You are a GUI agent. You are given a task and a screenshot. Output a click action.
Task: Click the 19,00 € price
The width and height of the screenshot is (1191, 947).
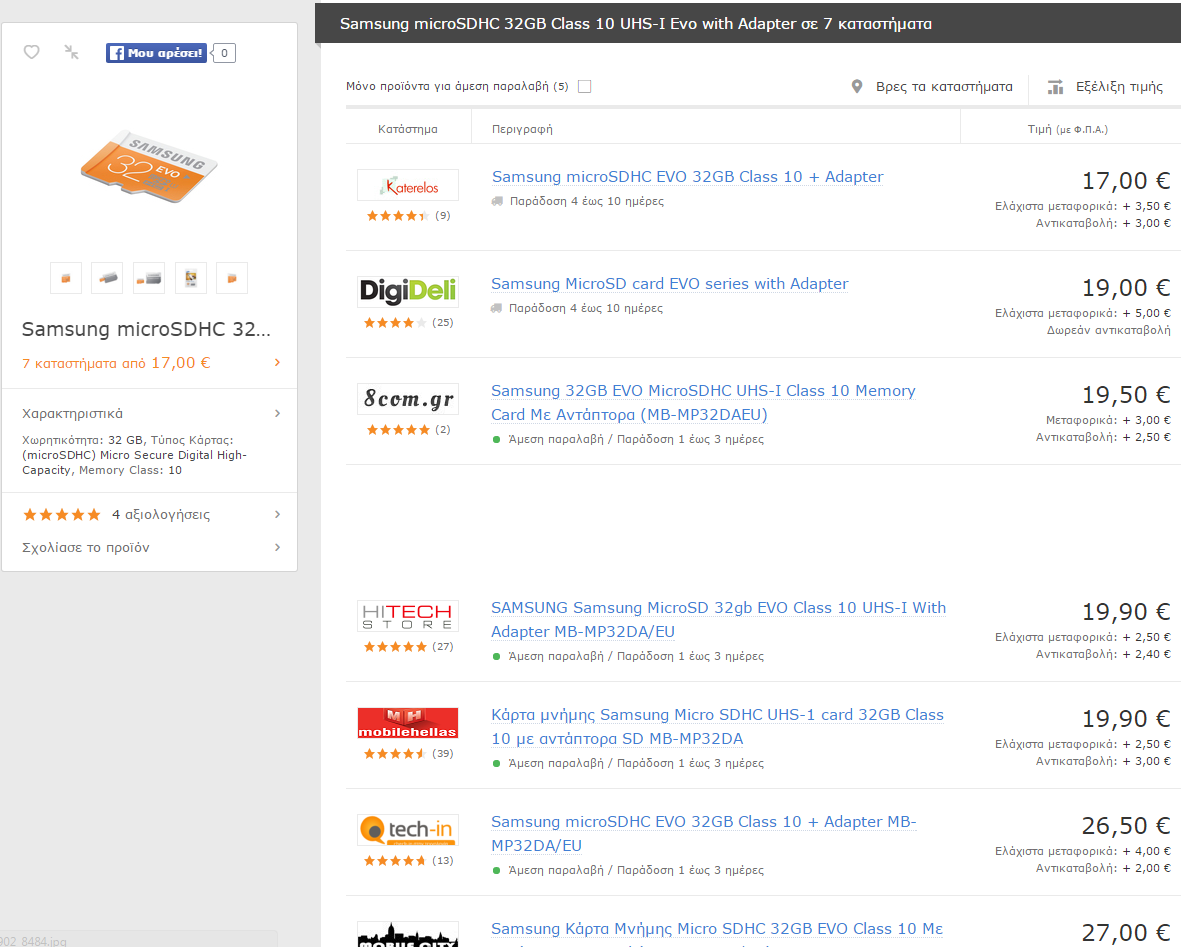click(1126, 288)
